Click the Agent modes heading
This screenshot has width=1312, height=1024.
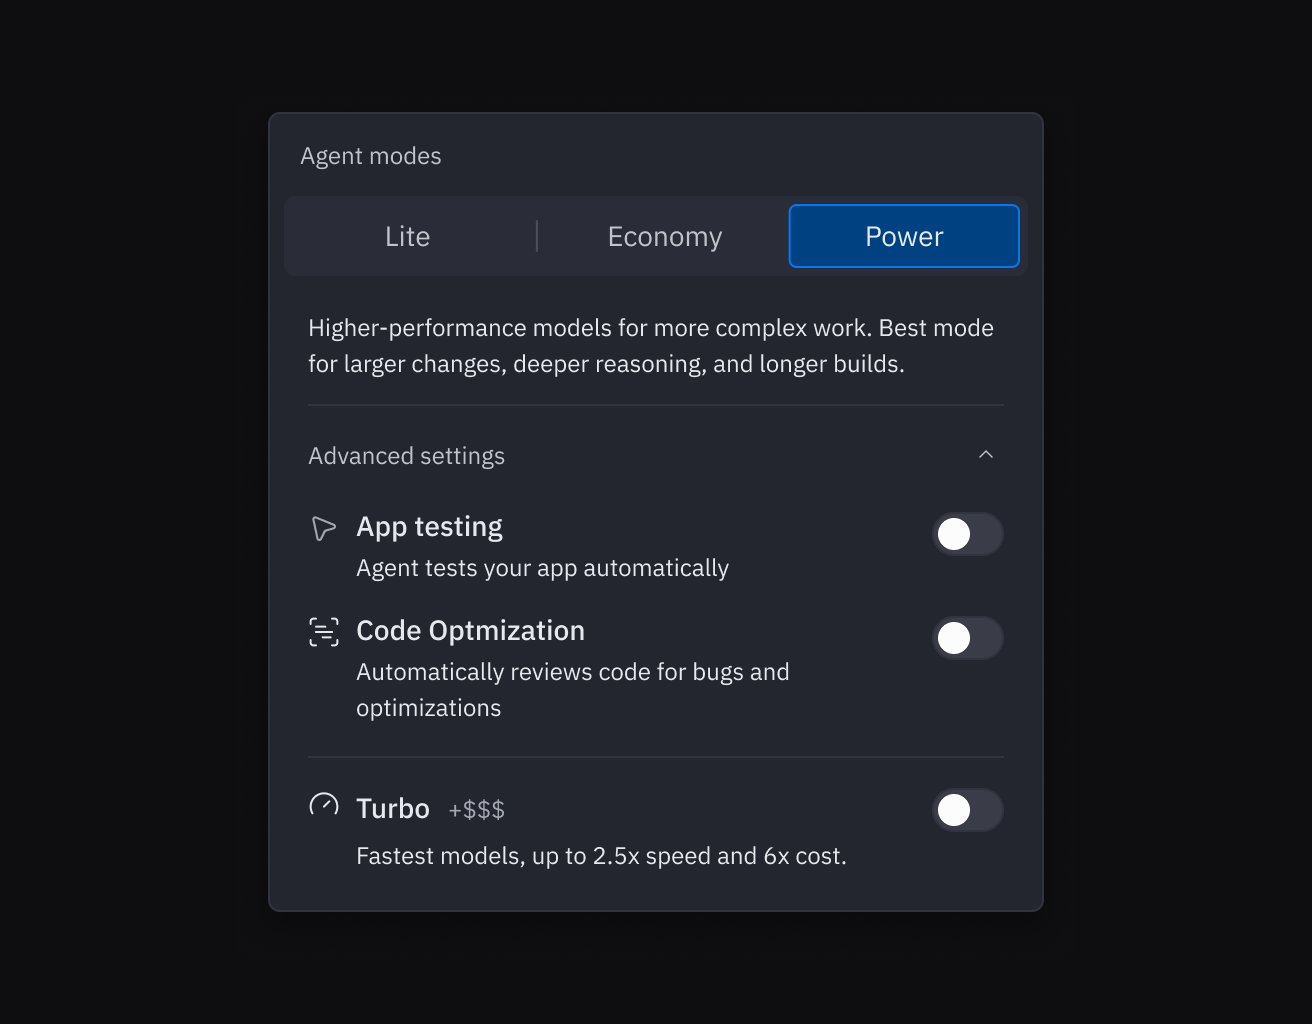click(370, 156)
